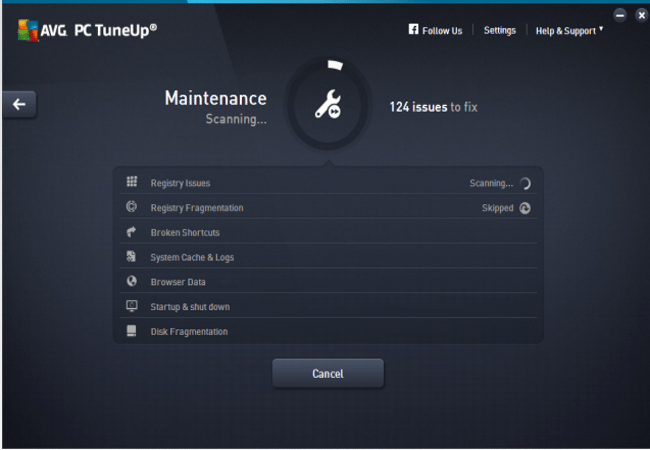The image size is (650, 450).
Task: Select the Registry Issues row label
Action: click(x=180, y=183)
